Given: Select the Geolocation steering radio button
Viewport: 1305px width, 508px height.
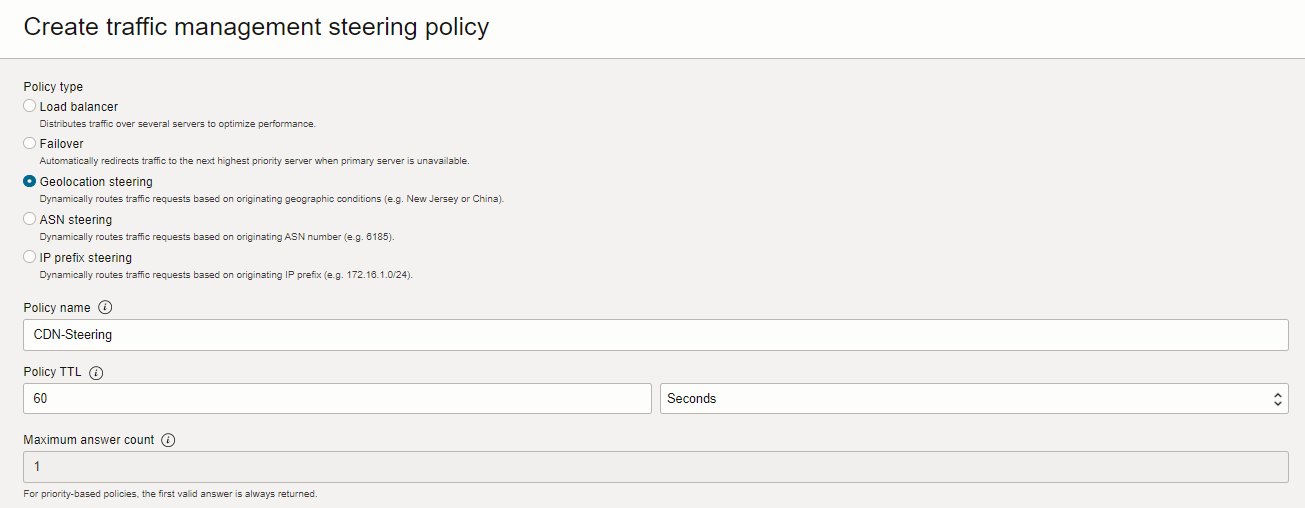Looking at the screenshot, I should [30, 182].
